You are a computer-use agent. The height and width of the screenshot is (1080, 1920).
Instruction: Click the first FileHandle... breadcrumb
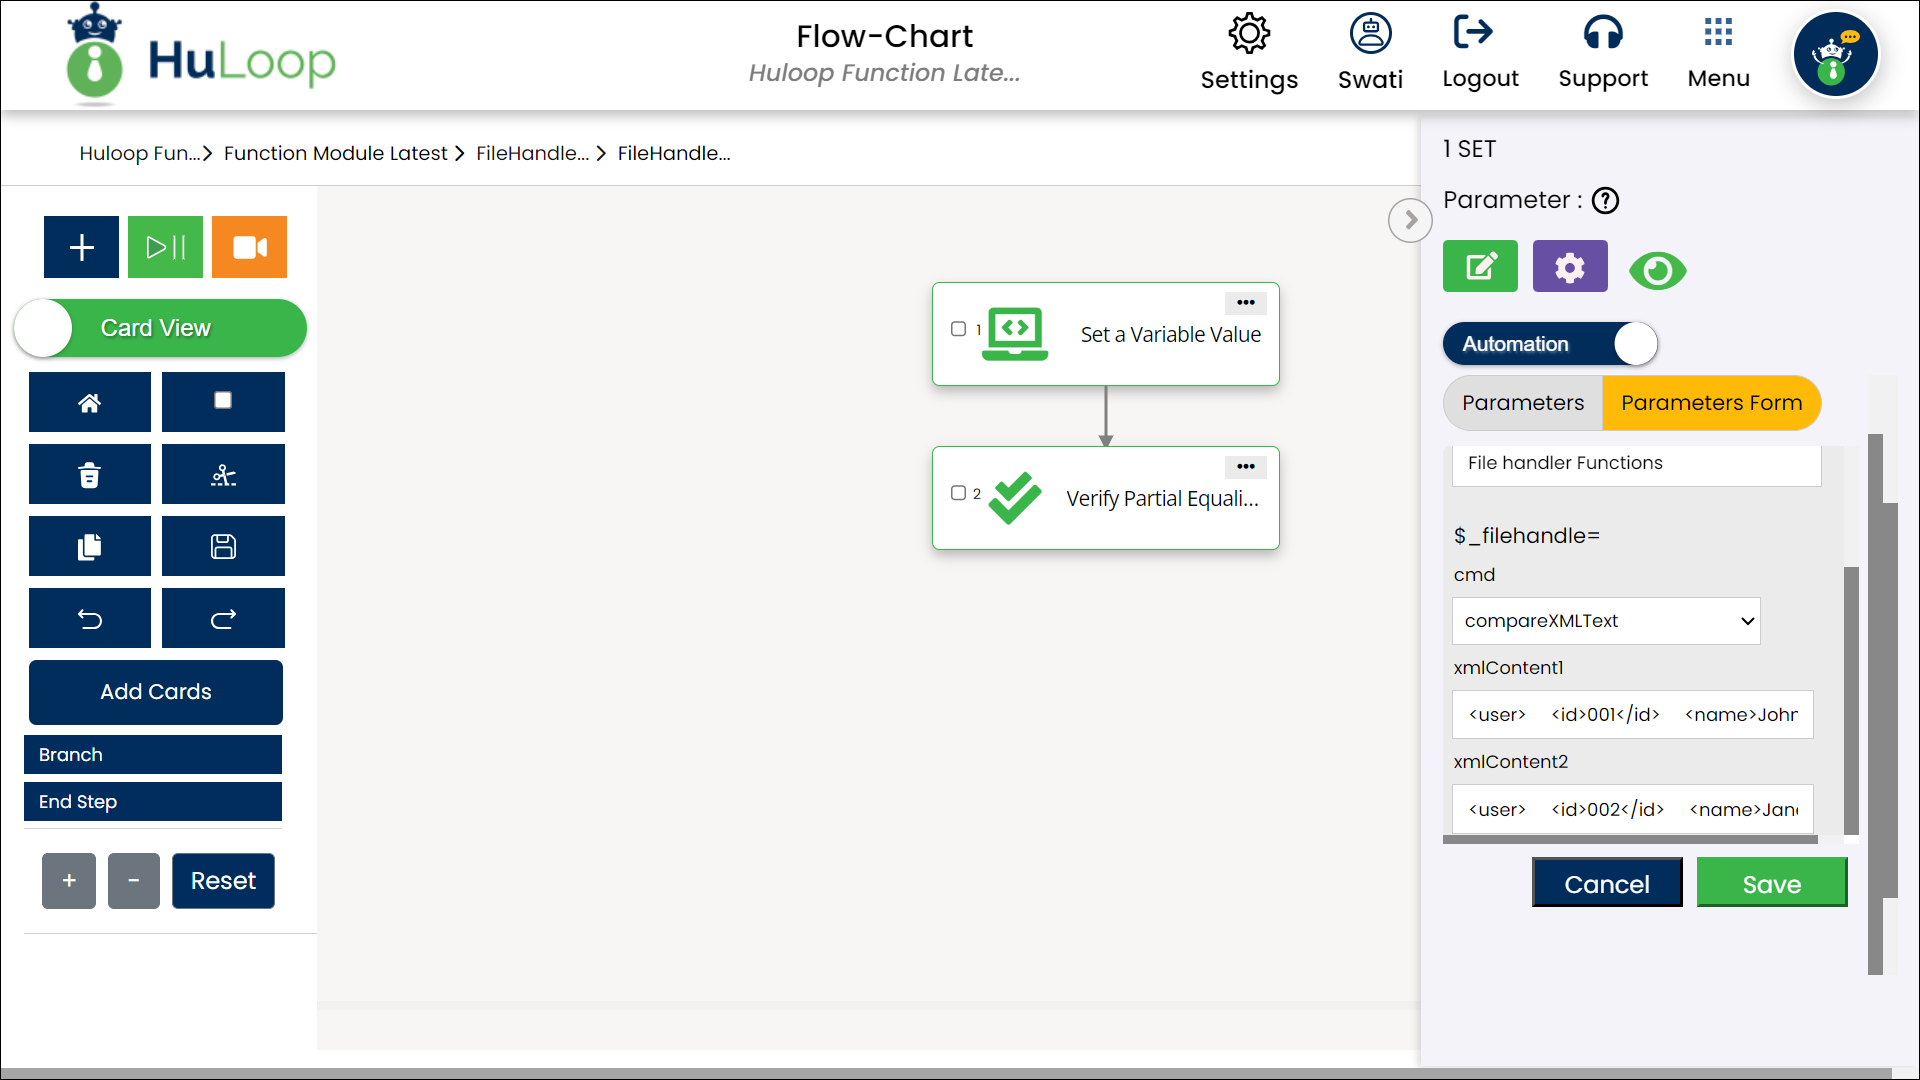[x=532, y=153]
